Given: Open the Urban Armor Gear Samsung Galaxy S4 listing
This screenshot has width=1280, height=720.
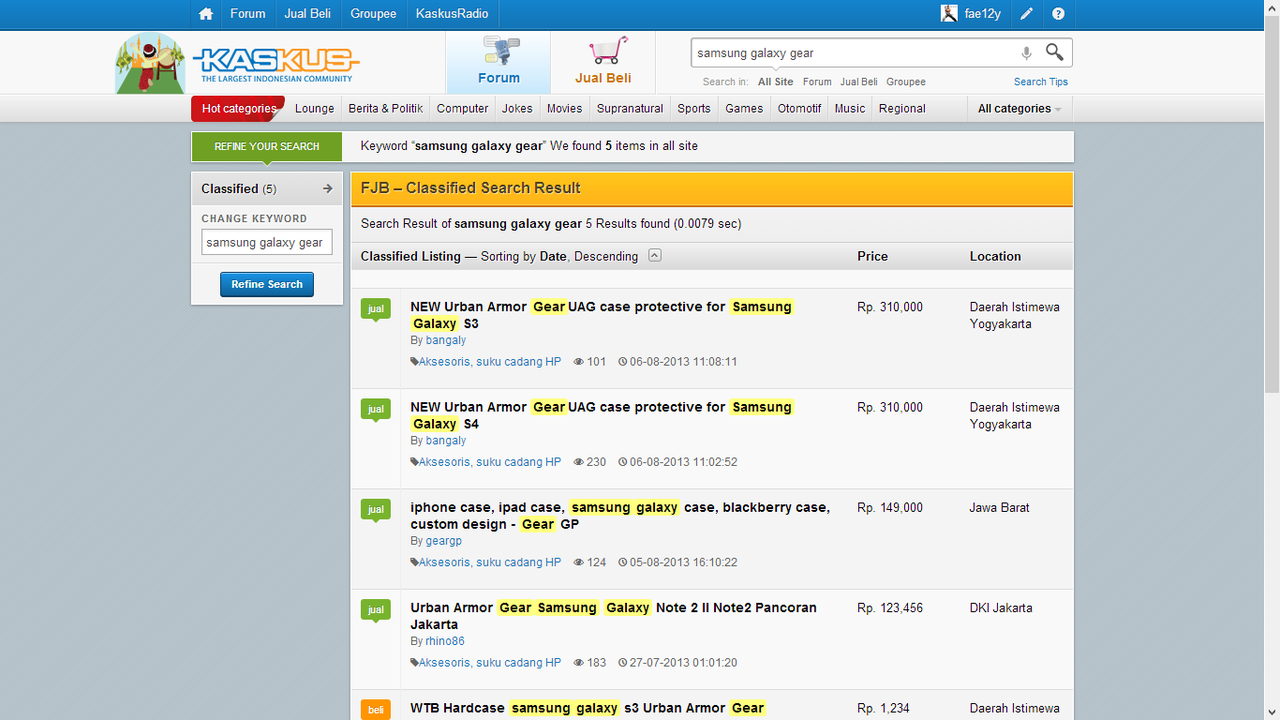Looking at the screenshot, I should pos(601,415).
